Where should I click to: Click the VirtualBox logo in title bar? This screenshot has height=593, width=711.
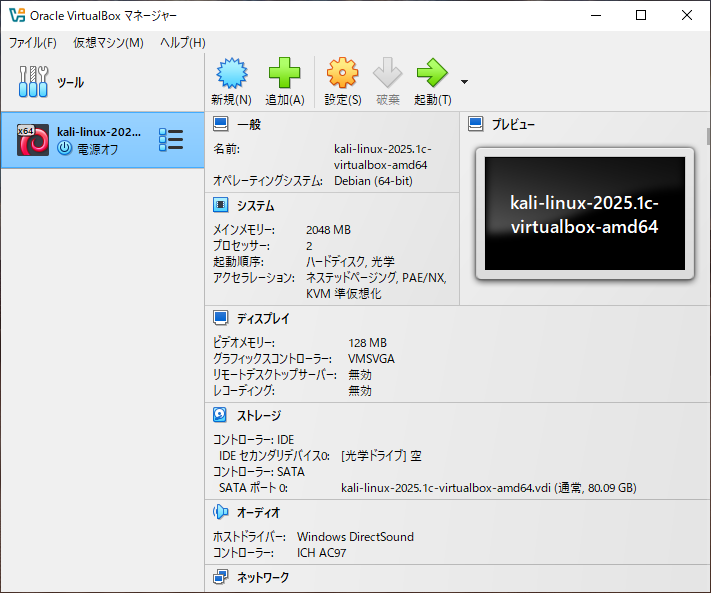pyautogui.click(x=17, y=15)
